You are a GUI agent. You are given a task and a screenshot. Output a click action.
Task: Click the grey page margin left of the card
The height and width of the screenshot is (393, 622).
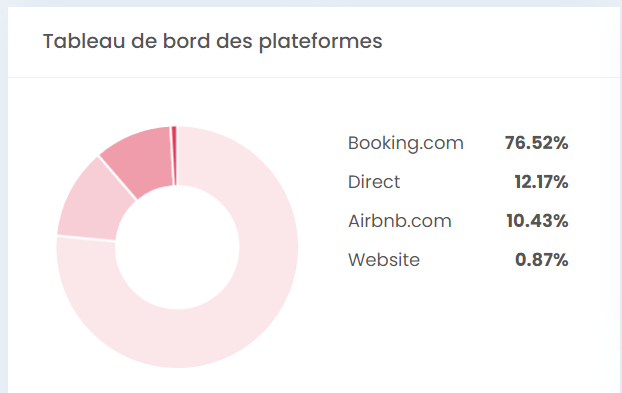click(4, 198)
